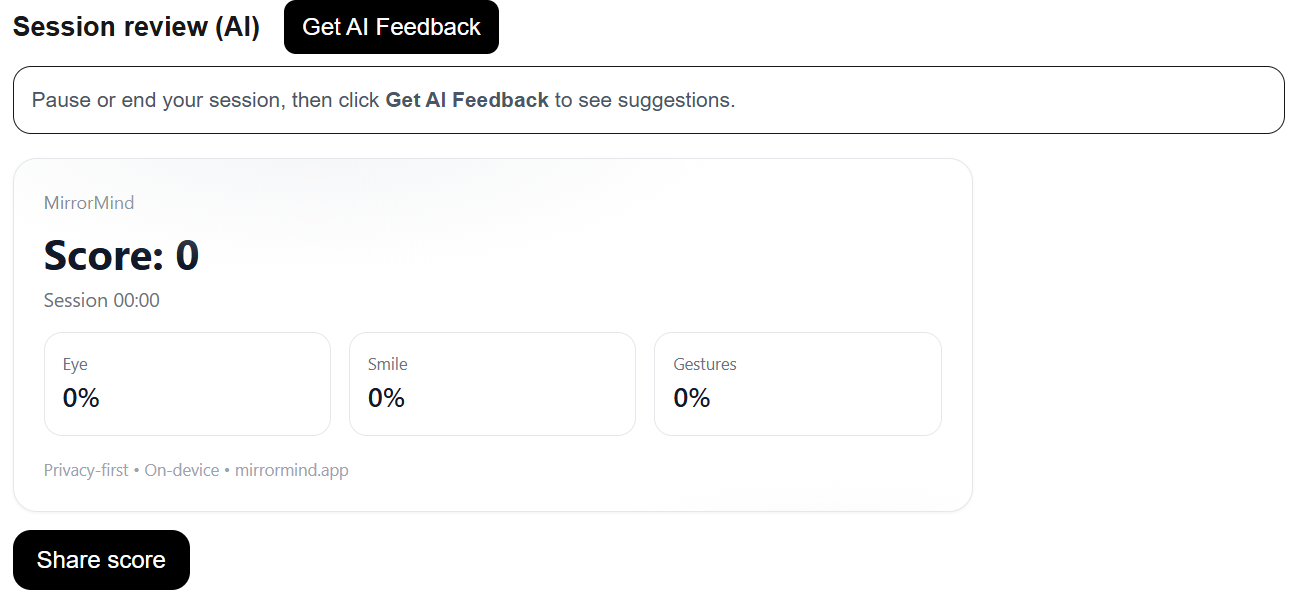
Task: Click the Smile label in the middle card
Action: point(388,365)
